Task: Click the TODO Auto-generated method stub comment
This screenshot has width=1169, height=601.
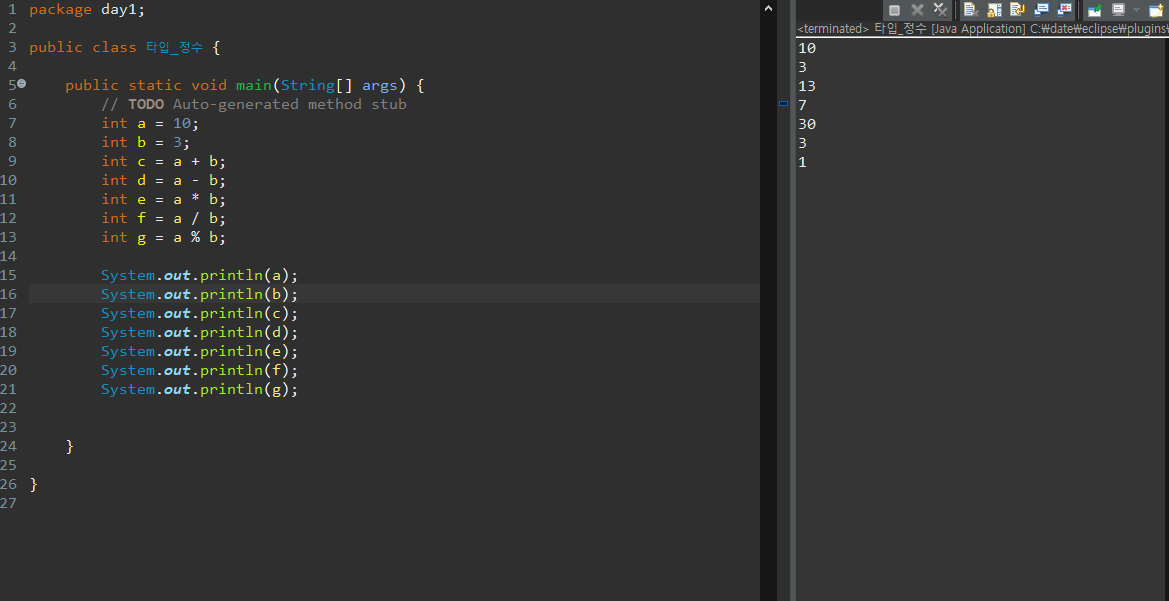Action: pyautogui.click(x=253, y=104)
